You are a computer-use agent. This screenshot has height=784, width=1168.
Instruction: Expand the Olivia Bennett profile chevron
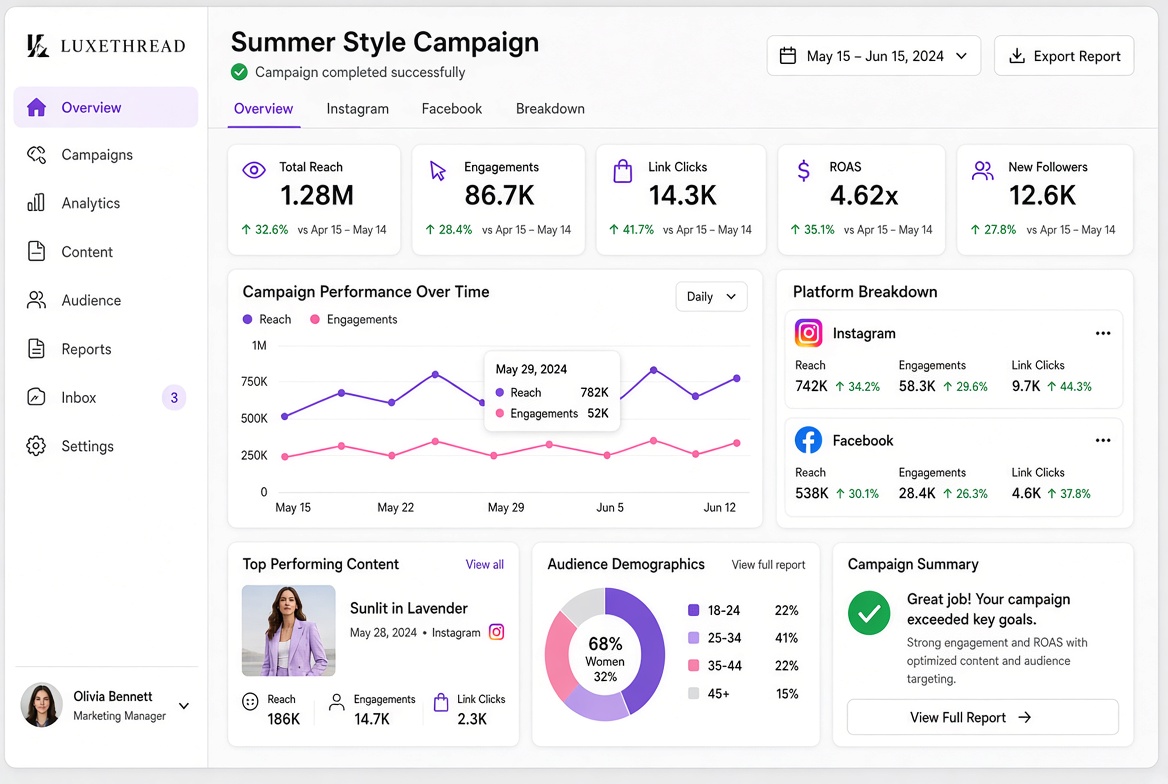pyautogui.click(x=184, y=705)
